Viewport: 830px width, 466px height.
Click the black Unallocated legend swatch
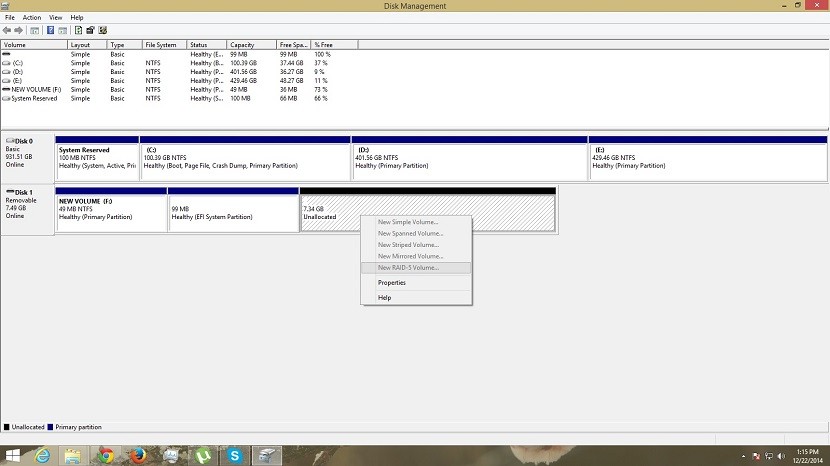[6, 427]
